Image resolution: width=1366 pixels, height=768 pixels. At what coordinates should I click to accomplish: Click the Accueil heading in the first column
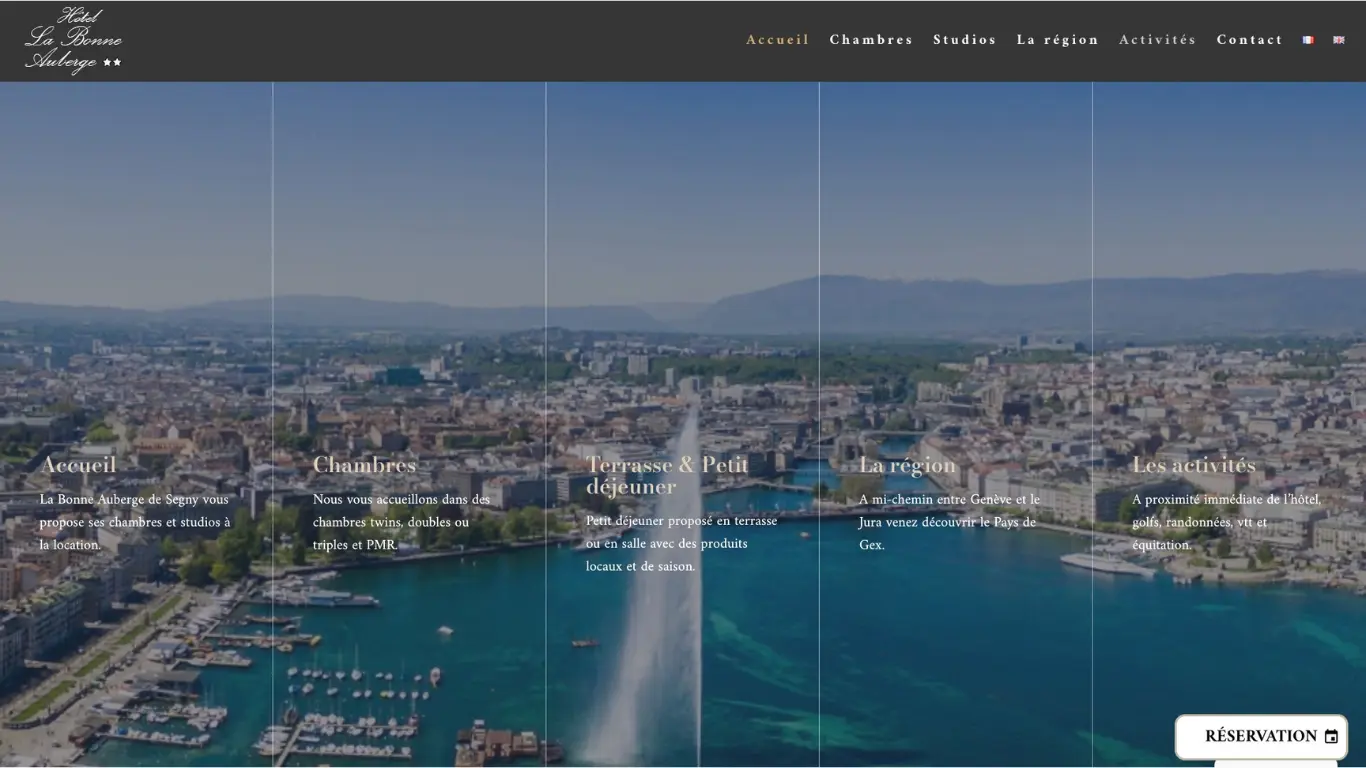point(78,465)
